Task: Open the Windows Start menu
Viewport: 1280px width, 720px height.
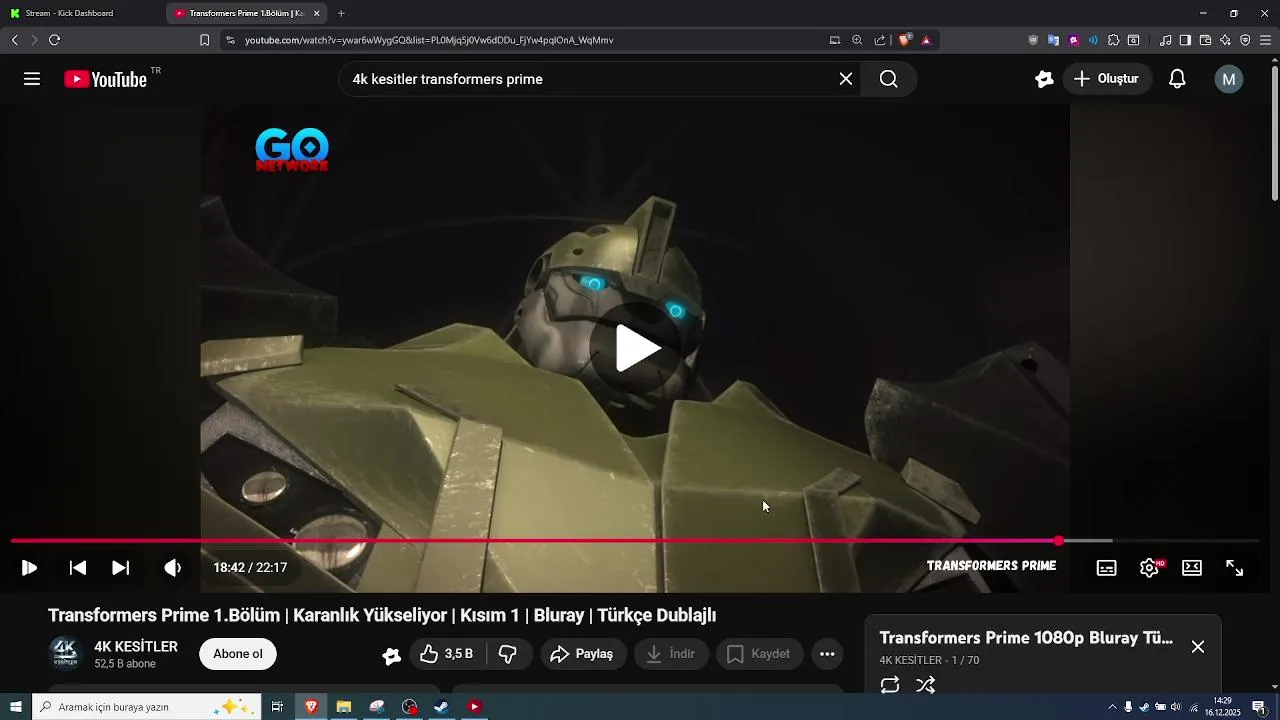Action: point(16,707)
